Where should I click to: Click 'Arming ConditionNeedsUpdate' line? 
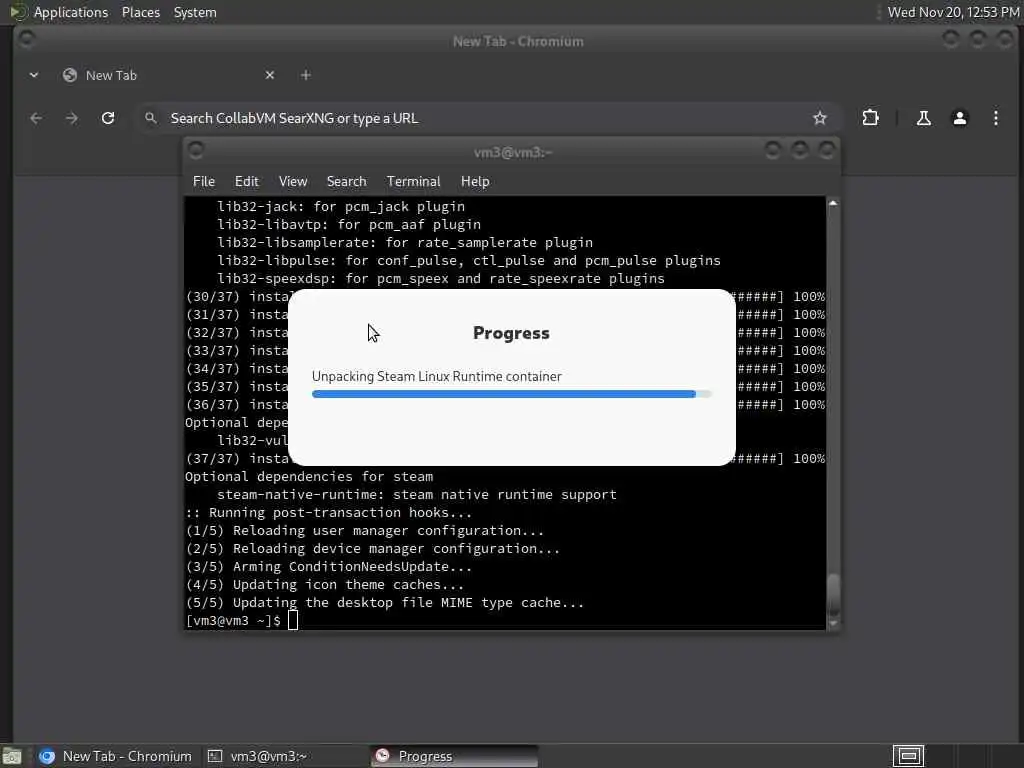(328, 567)
